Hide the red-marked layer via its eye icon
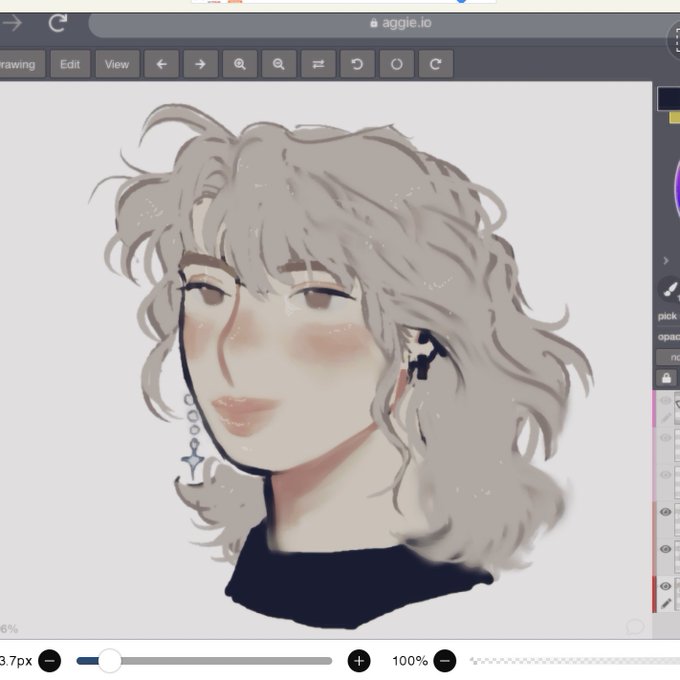The height and width of the screenshot is (680, 680). [x=666, y=586]
